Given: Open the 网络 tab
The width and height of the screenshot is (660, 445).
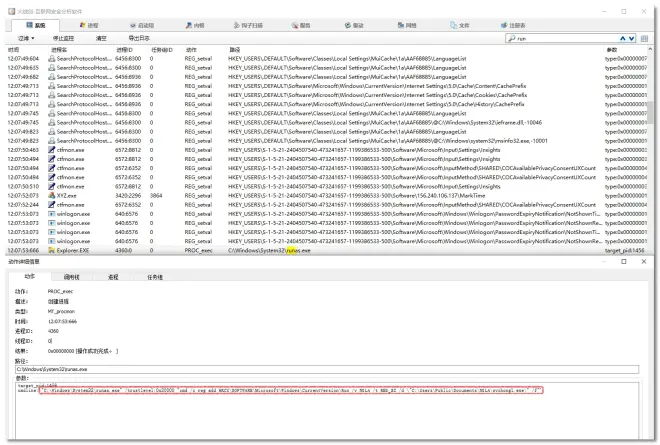Looking at the screenshot, I should point(410,24).
